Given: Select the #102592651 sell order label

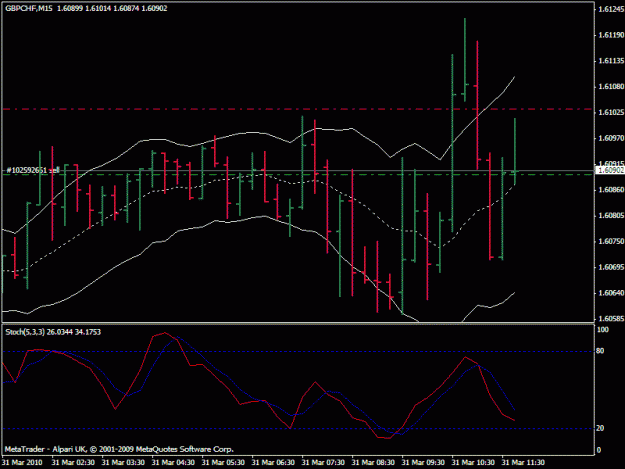Looking at the screenshot, I should click(33, 170).
